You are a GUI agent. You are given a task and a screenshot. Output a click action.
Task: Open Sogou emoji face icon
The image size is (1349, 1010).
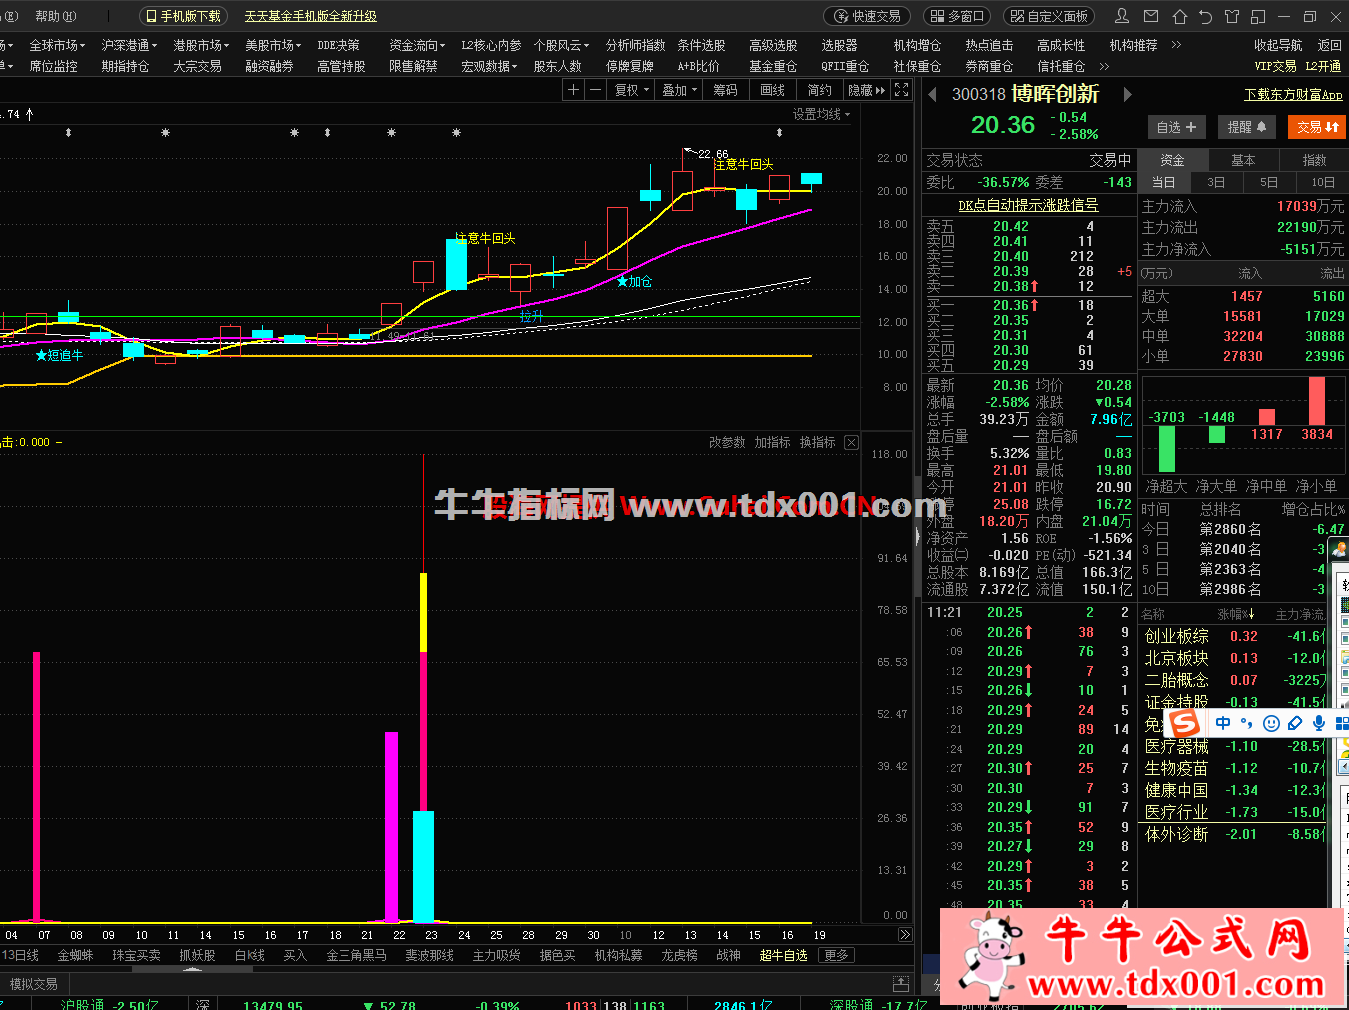pyautogui.click(x=1271, y=723)
